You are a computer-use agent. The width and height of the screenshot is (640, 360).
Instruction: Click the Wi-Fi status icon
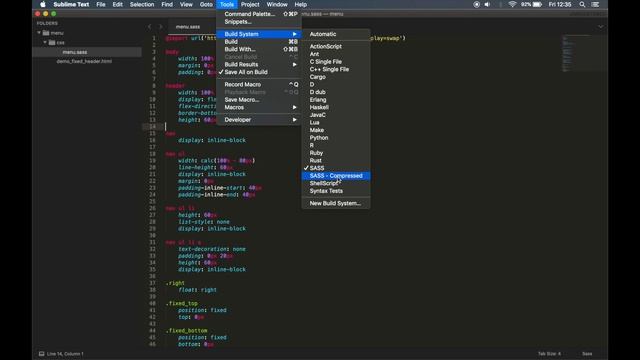tap(512, 4)
